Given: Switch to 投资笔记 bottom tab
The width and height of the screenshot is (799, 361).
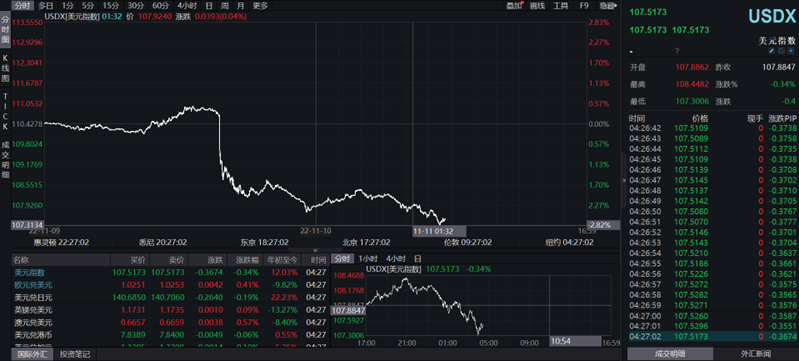Looking at the screenshot, I should click(x=74, y=354).
